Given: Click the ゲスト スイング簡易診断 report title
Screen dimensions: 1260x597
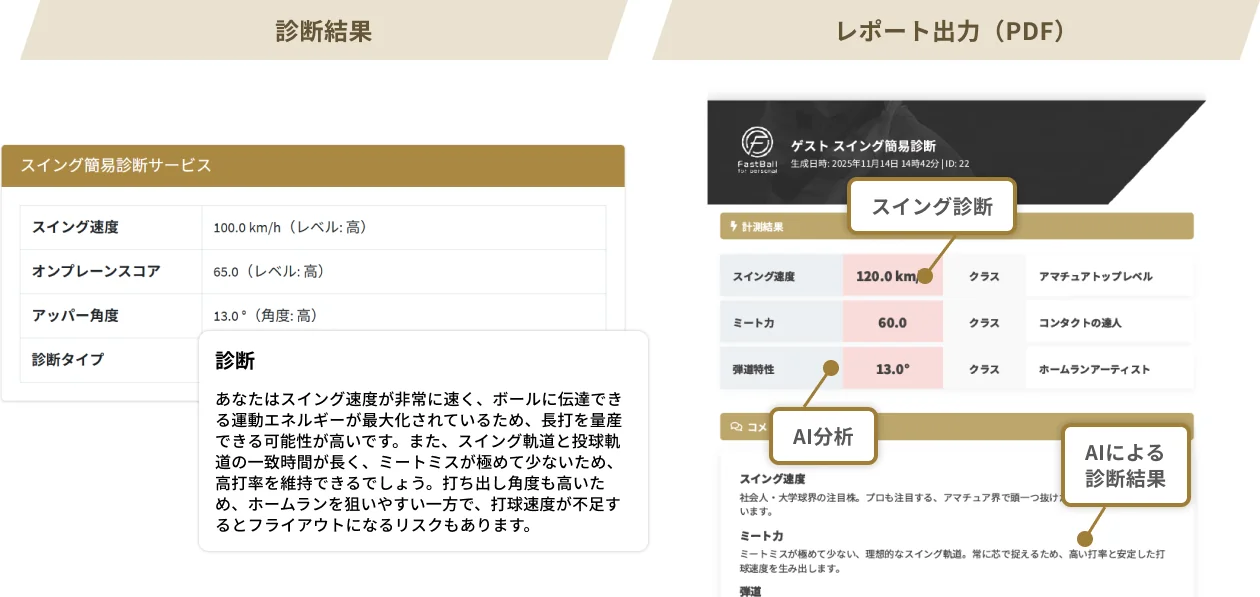Looking at the screenshot, I should point(863,146).
